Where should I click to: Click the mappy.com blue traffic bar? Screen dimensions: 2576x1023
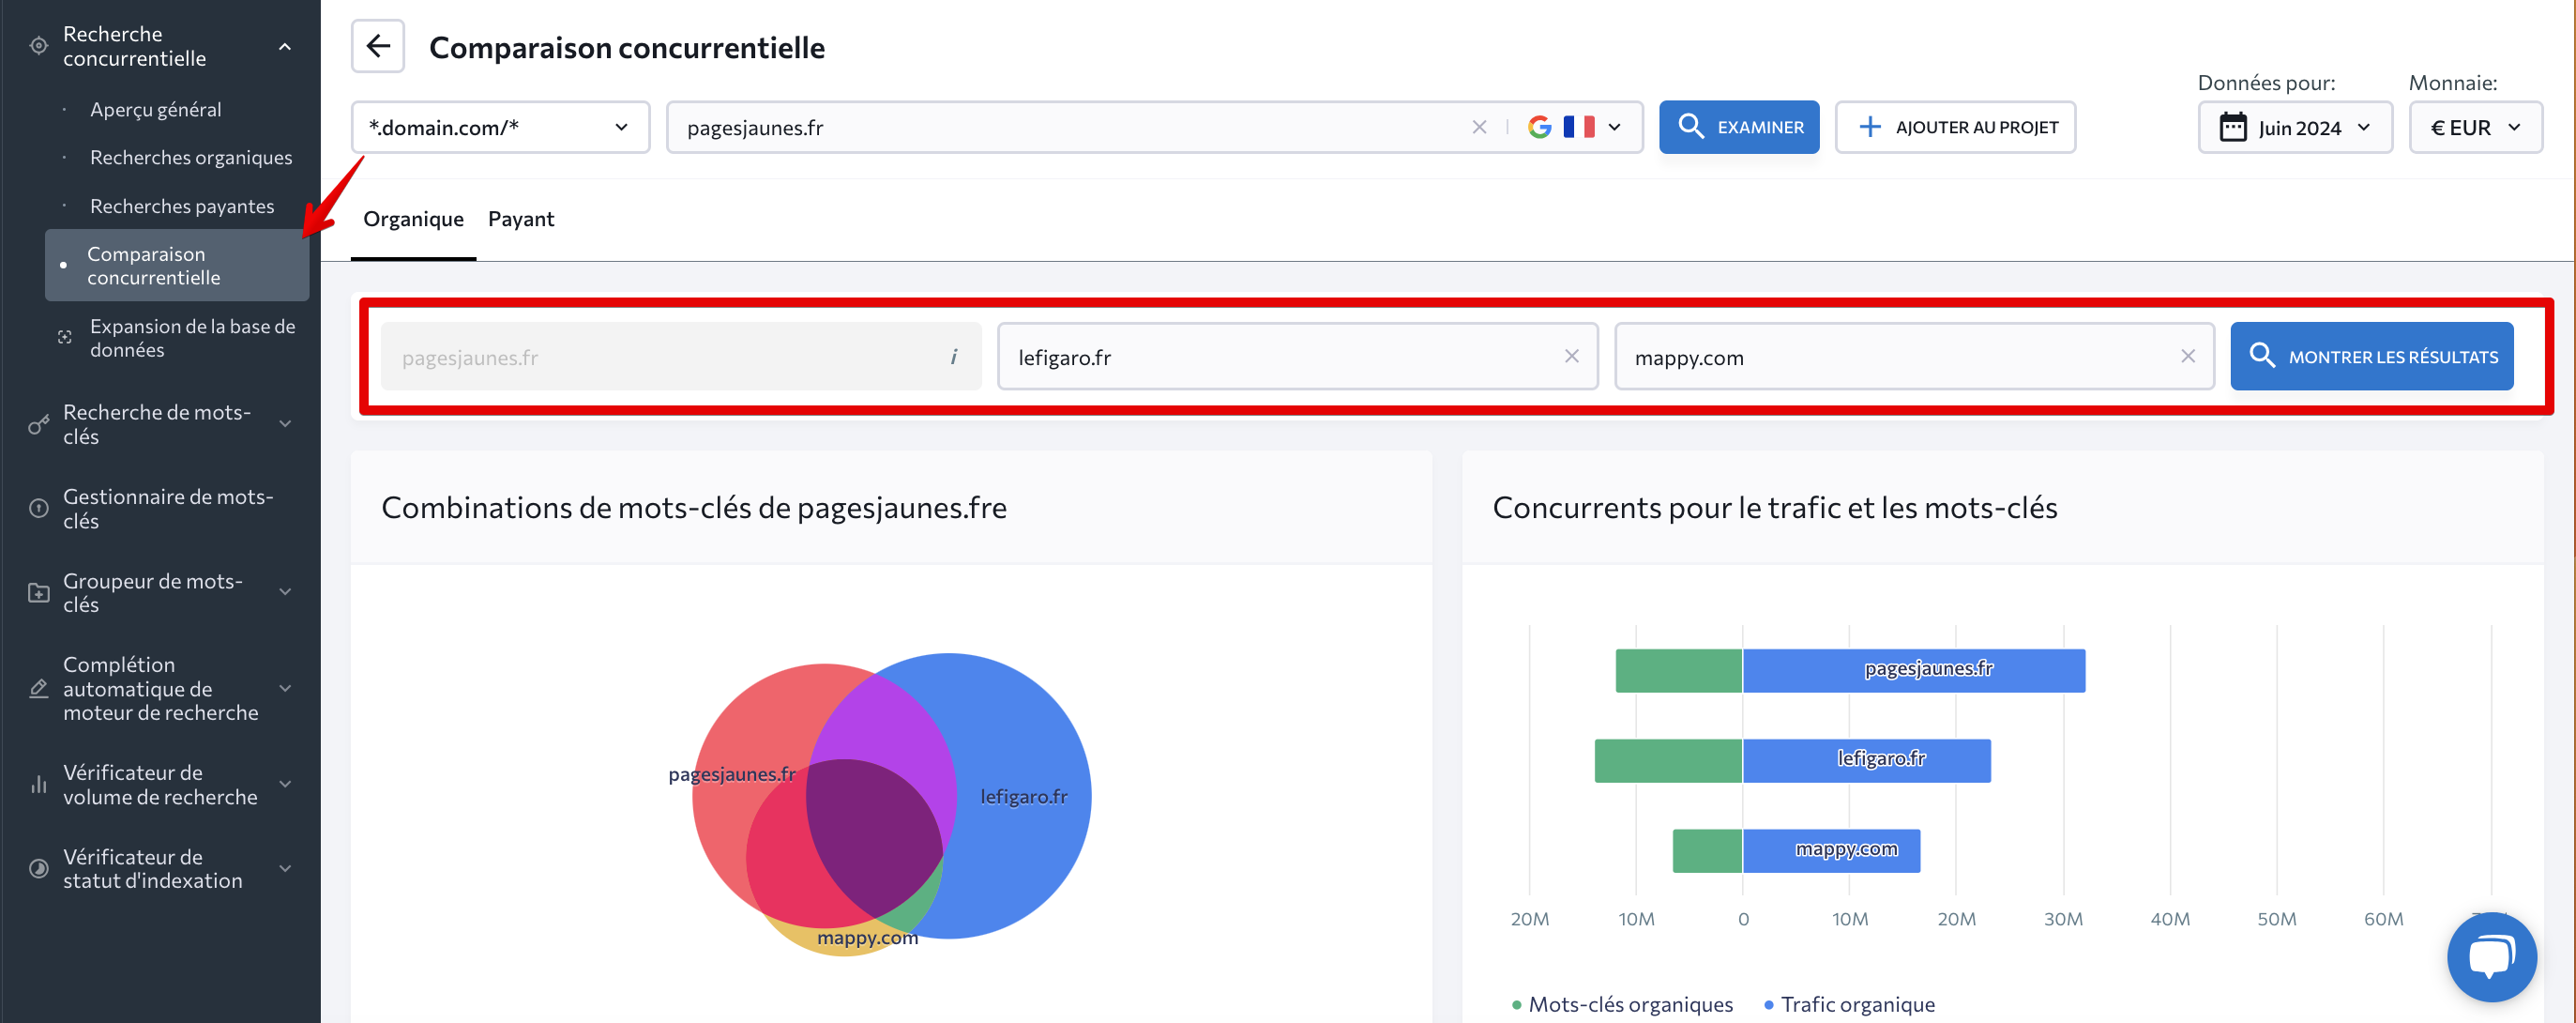(x=1831, y=850)
